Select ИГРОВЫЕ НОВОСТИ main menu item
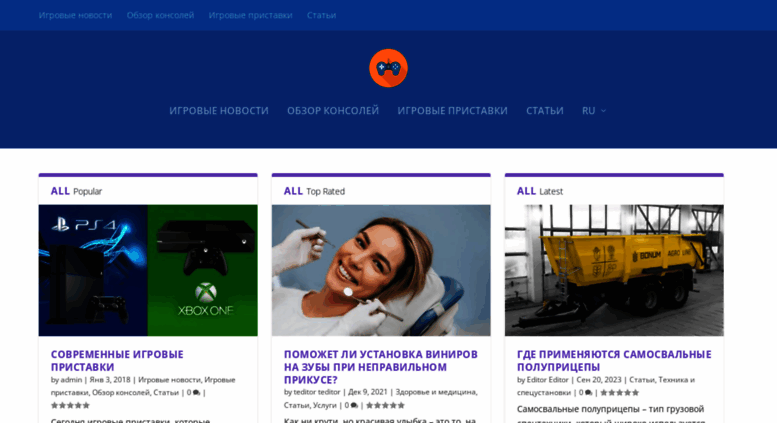 [219, 110]
